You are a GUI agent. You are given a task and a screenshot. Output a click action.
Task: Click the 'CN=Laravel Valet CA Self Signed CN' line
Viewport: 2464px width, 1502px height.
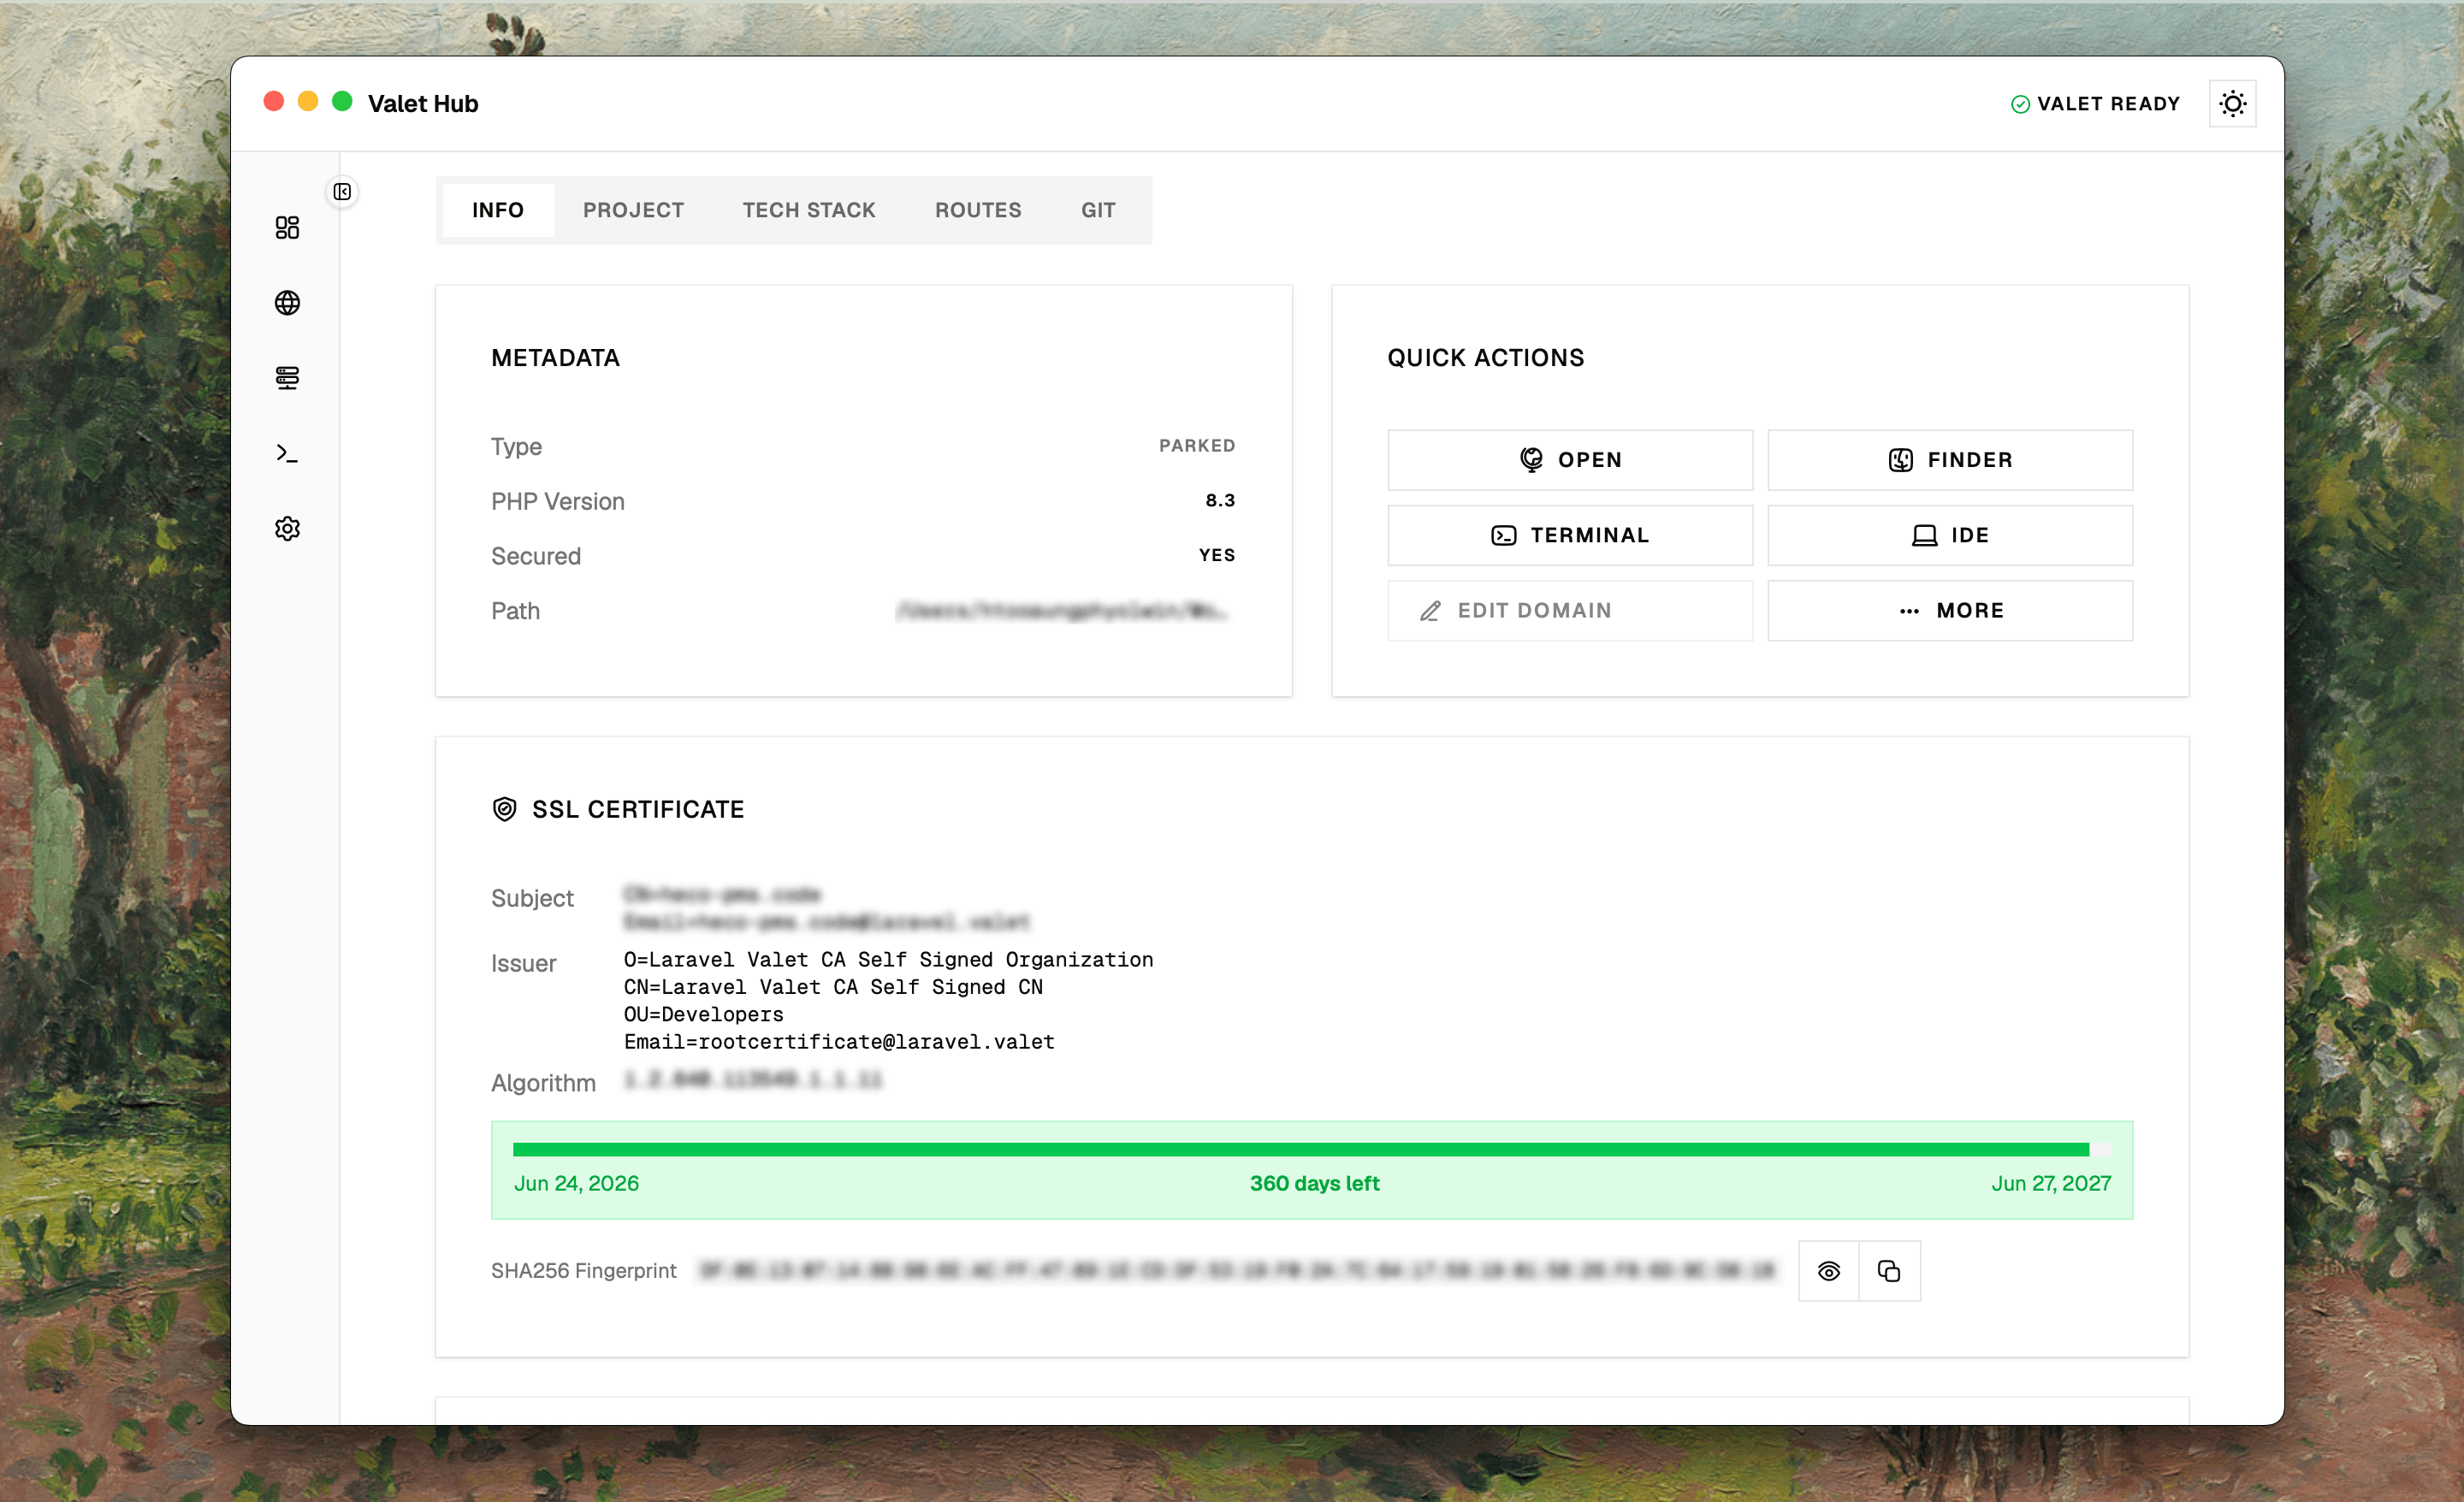pos(833,987)
